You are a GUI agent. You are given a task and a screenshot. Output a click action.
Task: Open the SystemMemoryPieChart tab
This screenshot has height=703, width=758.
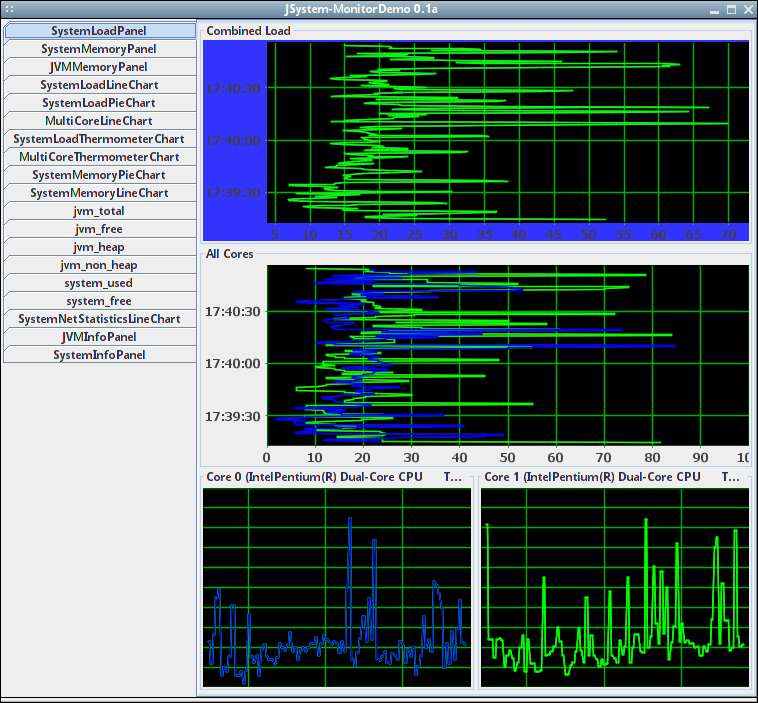(x=100, y=175)
